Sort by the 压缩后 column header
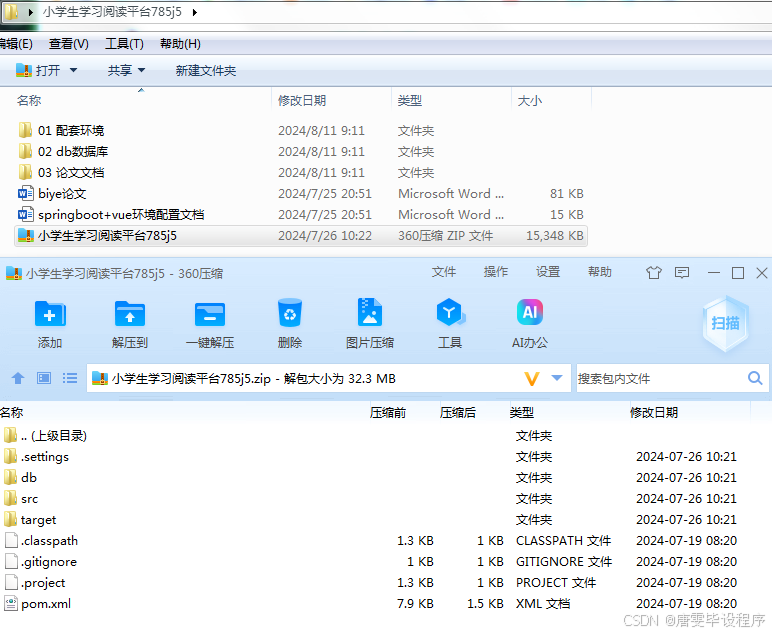This screenshot has height=634, width=772. coord(458,412)
